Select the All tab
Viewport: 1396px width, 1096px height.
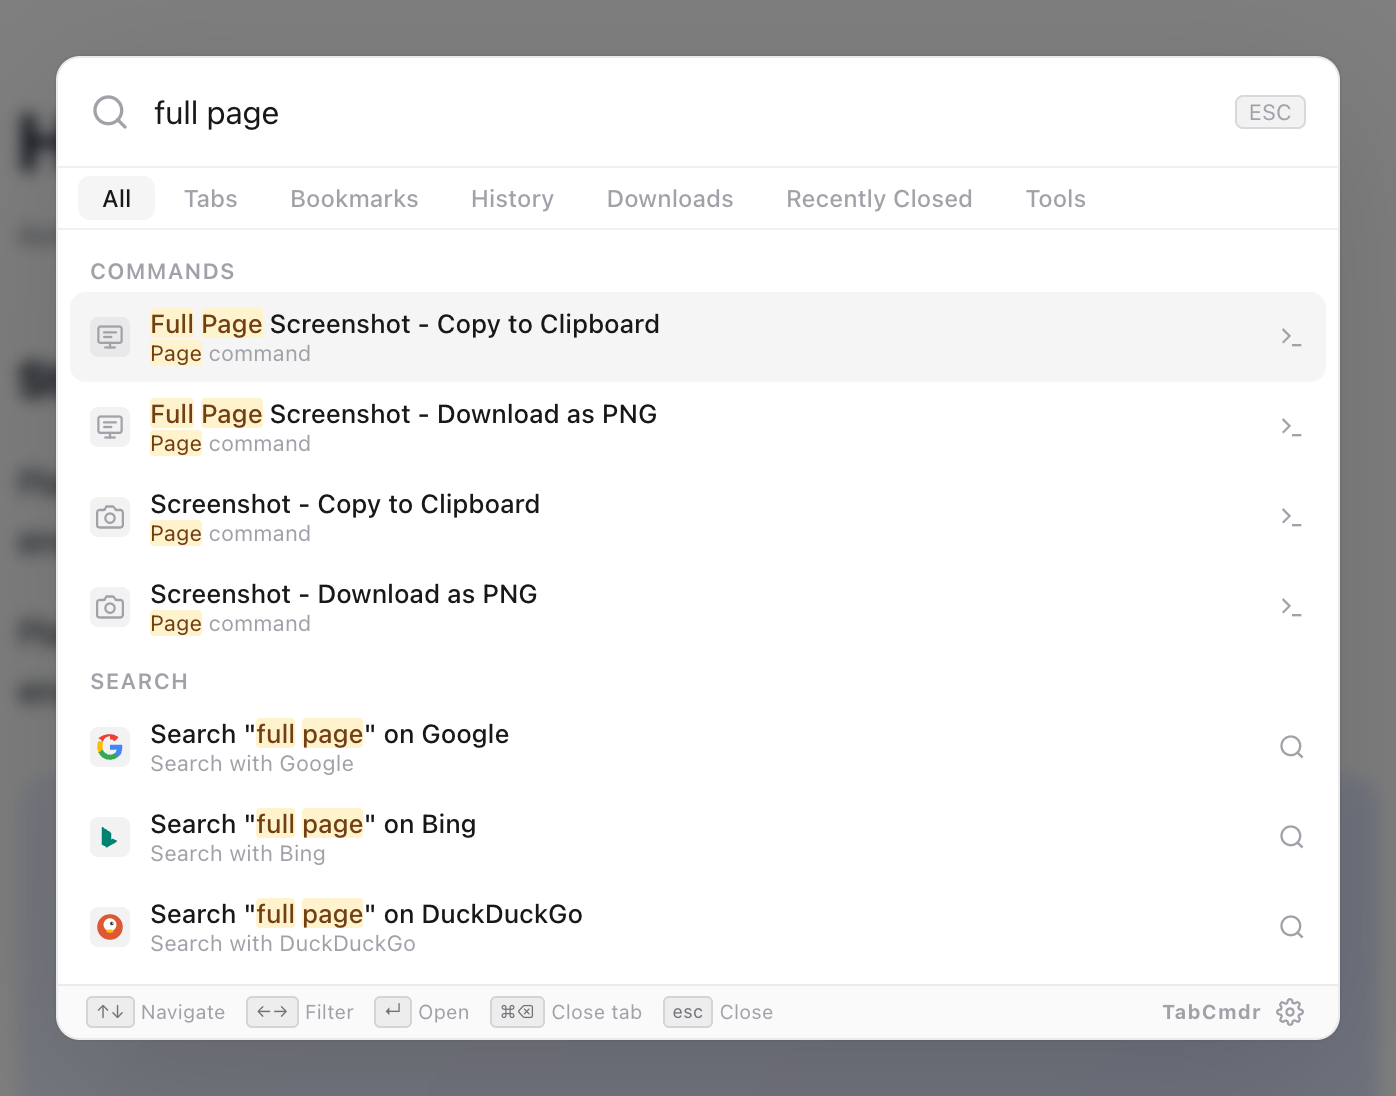(117, 198)
